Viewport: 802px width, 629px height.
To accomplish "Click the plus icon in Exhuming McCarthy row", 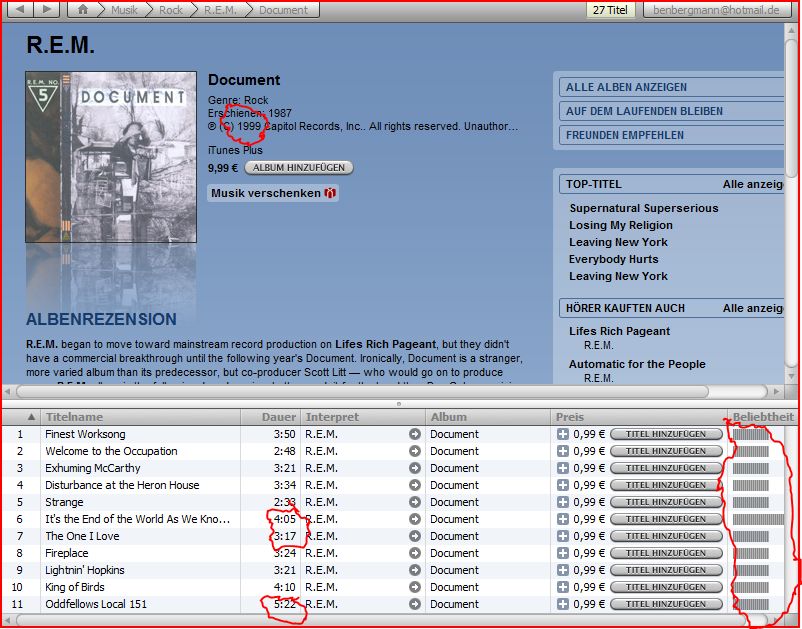I will pos(563,468).
